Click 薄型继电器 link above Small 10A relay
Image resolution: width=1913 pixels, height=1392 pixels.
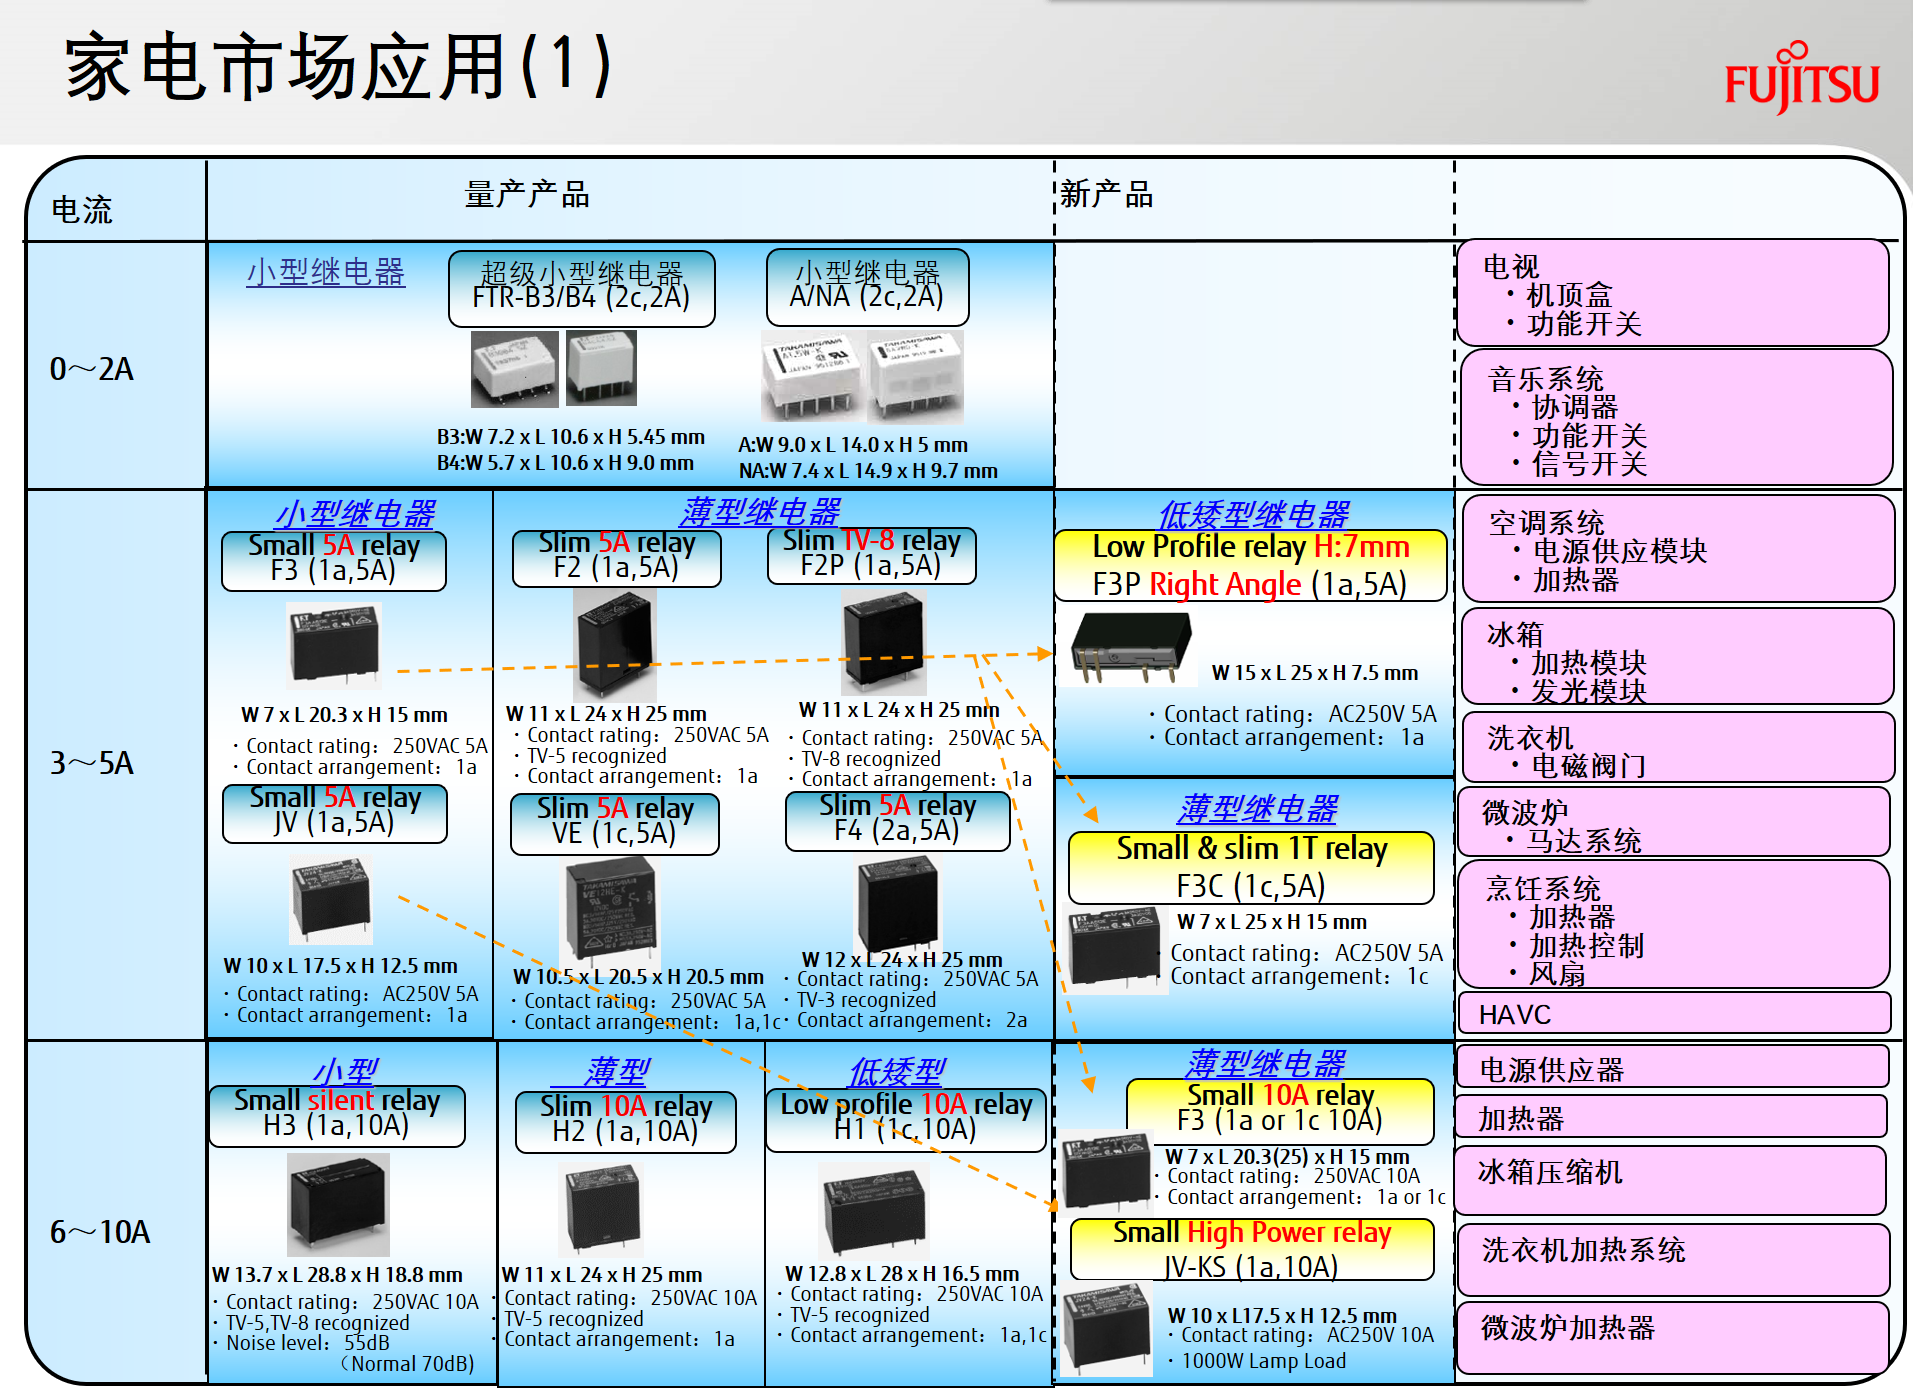point(1265,1062)
